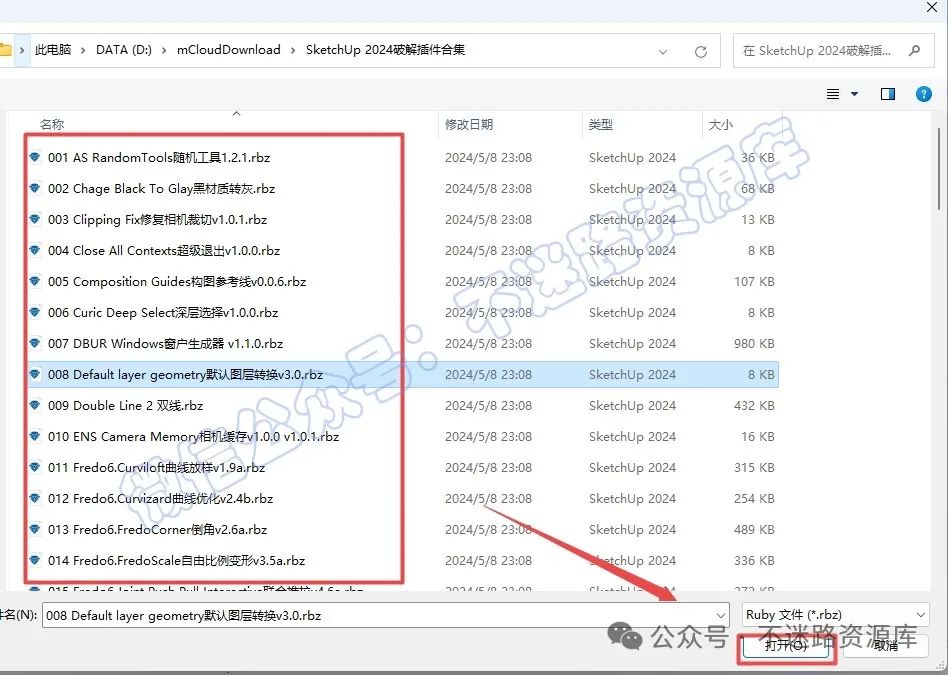948x675 pixels.
Task: Click the 432 KB size cell
Action: [x=754, y=405]
